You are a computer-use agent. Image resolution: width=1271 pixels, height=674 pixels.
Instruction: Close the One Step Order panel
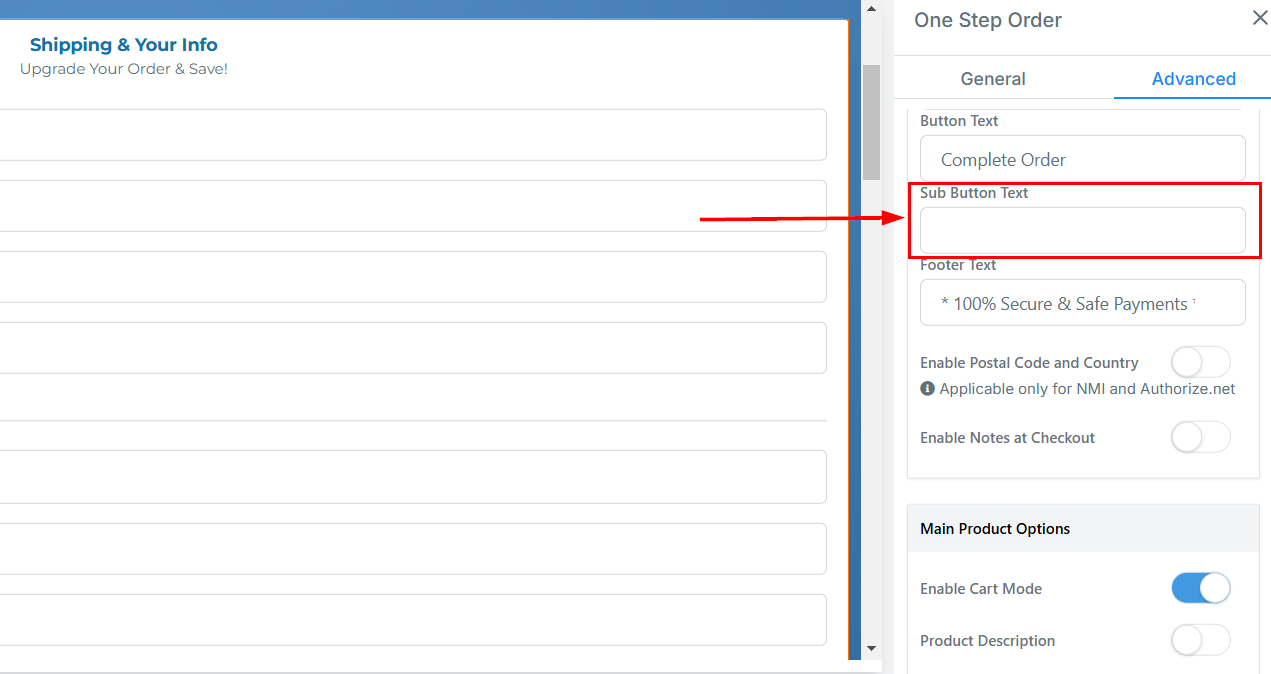pos(1259,18)
